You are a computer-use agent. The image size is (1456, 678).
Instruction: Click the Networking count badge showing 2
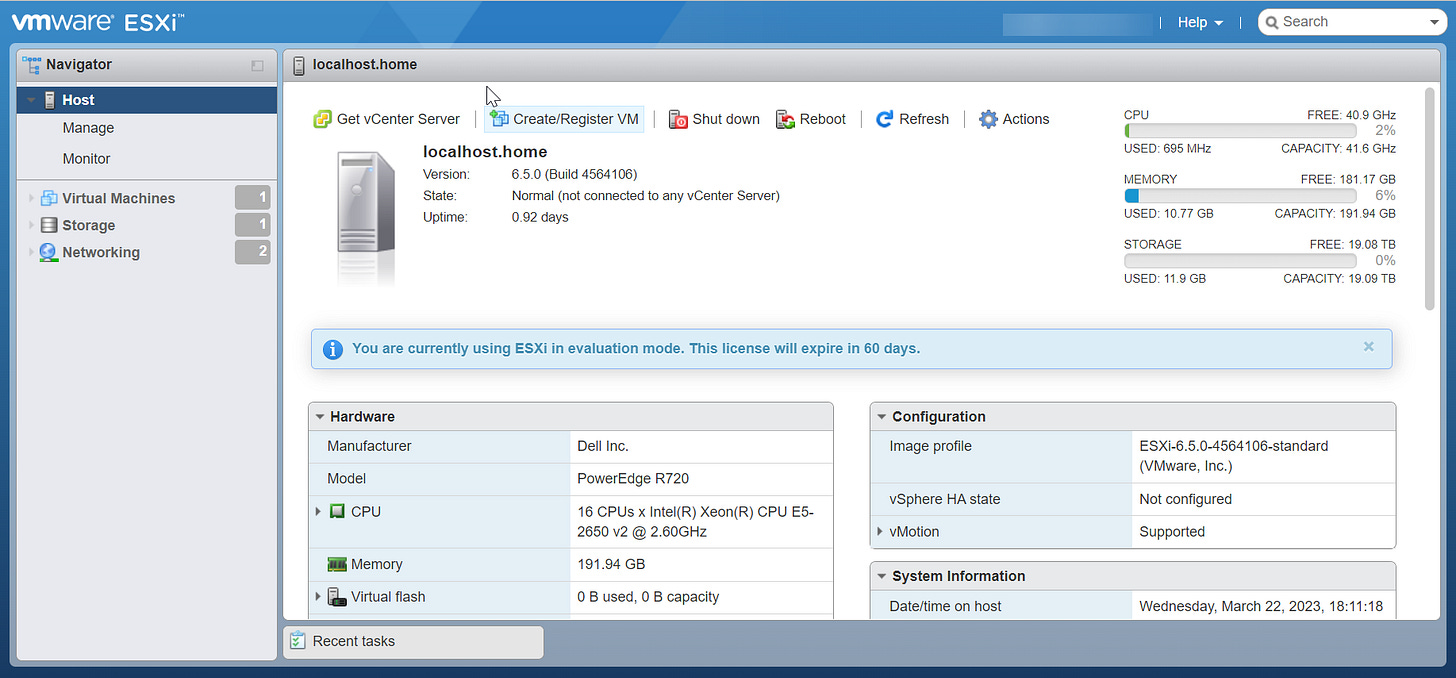(253, 252)
